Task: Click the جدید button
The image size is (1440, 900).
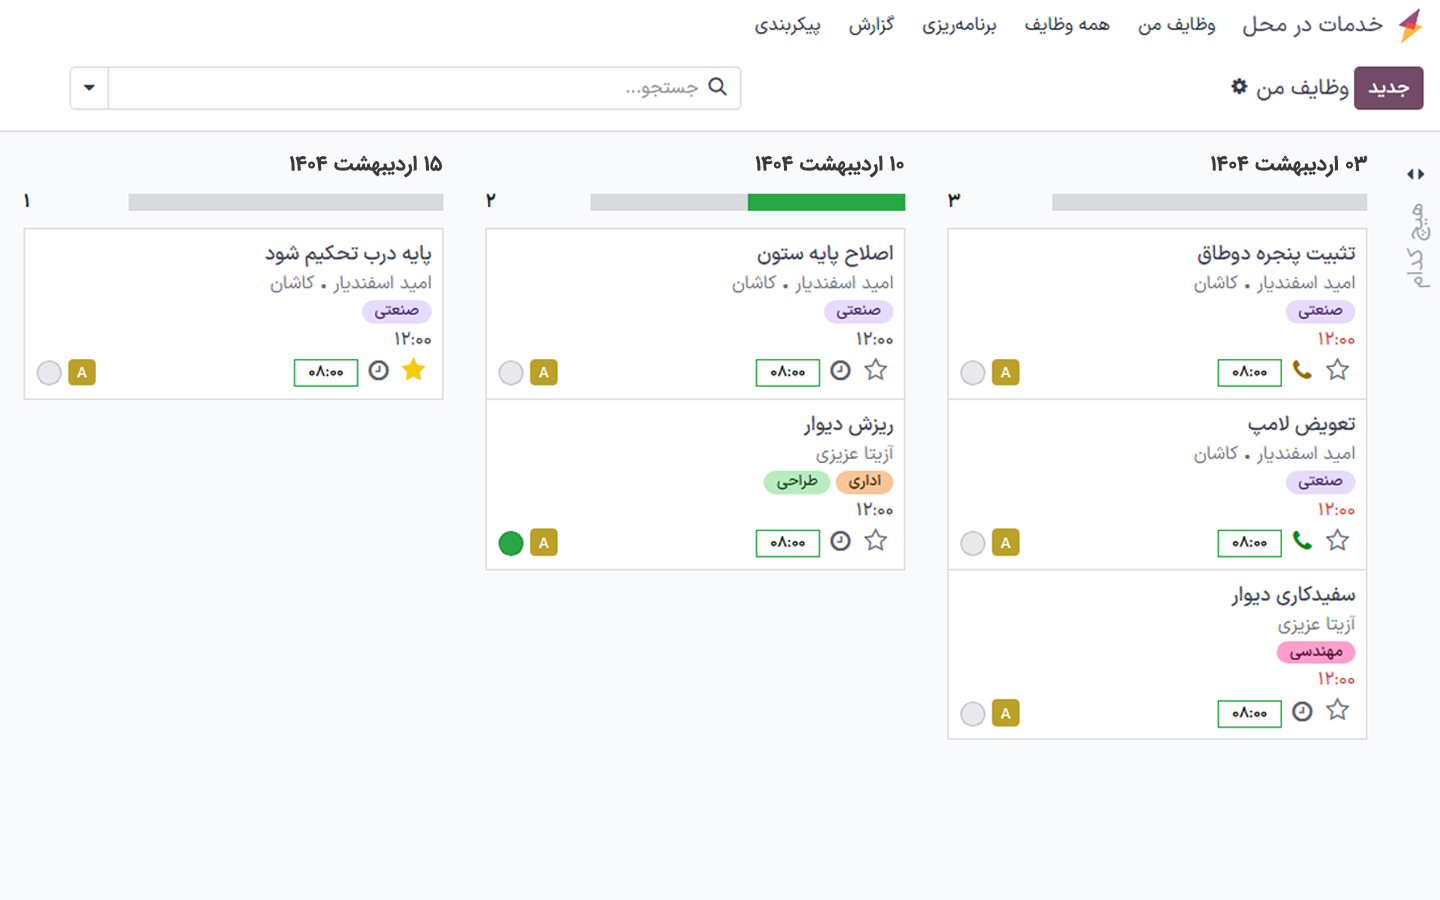Action: [x=1388, y=87]
